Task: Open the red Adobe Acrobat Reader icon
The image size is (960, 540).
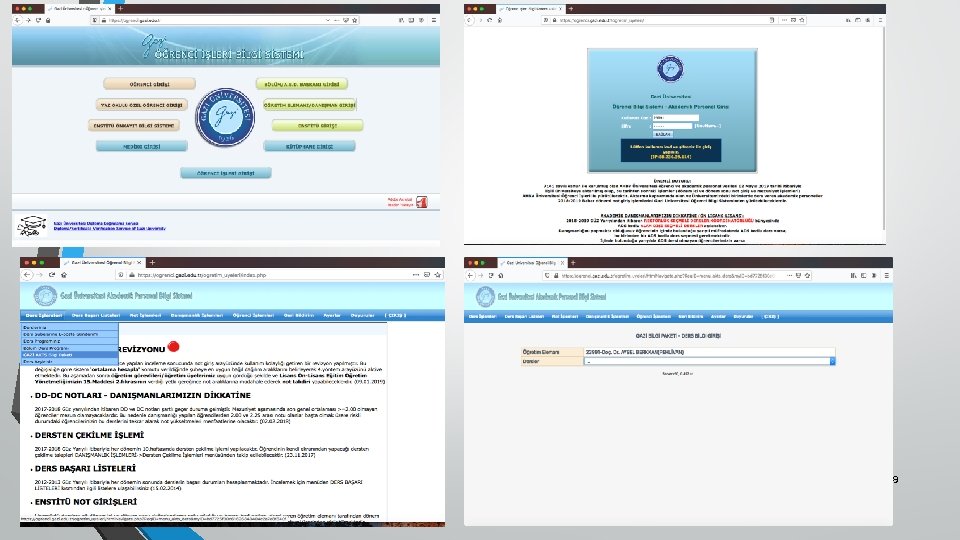Action: (422, 202)
